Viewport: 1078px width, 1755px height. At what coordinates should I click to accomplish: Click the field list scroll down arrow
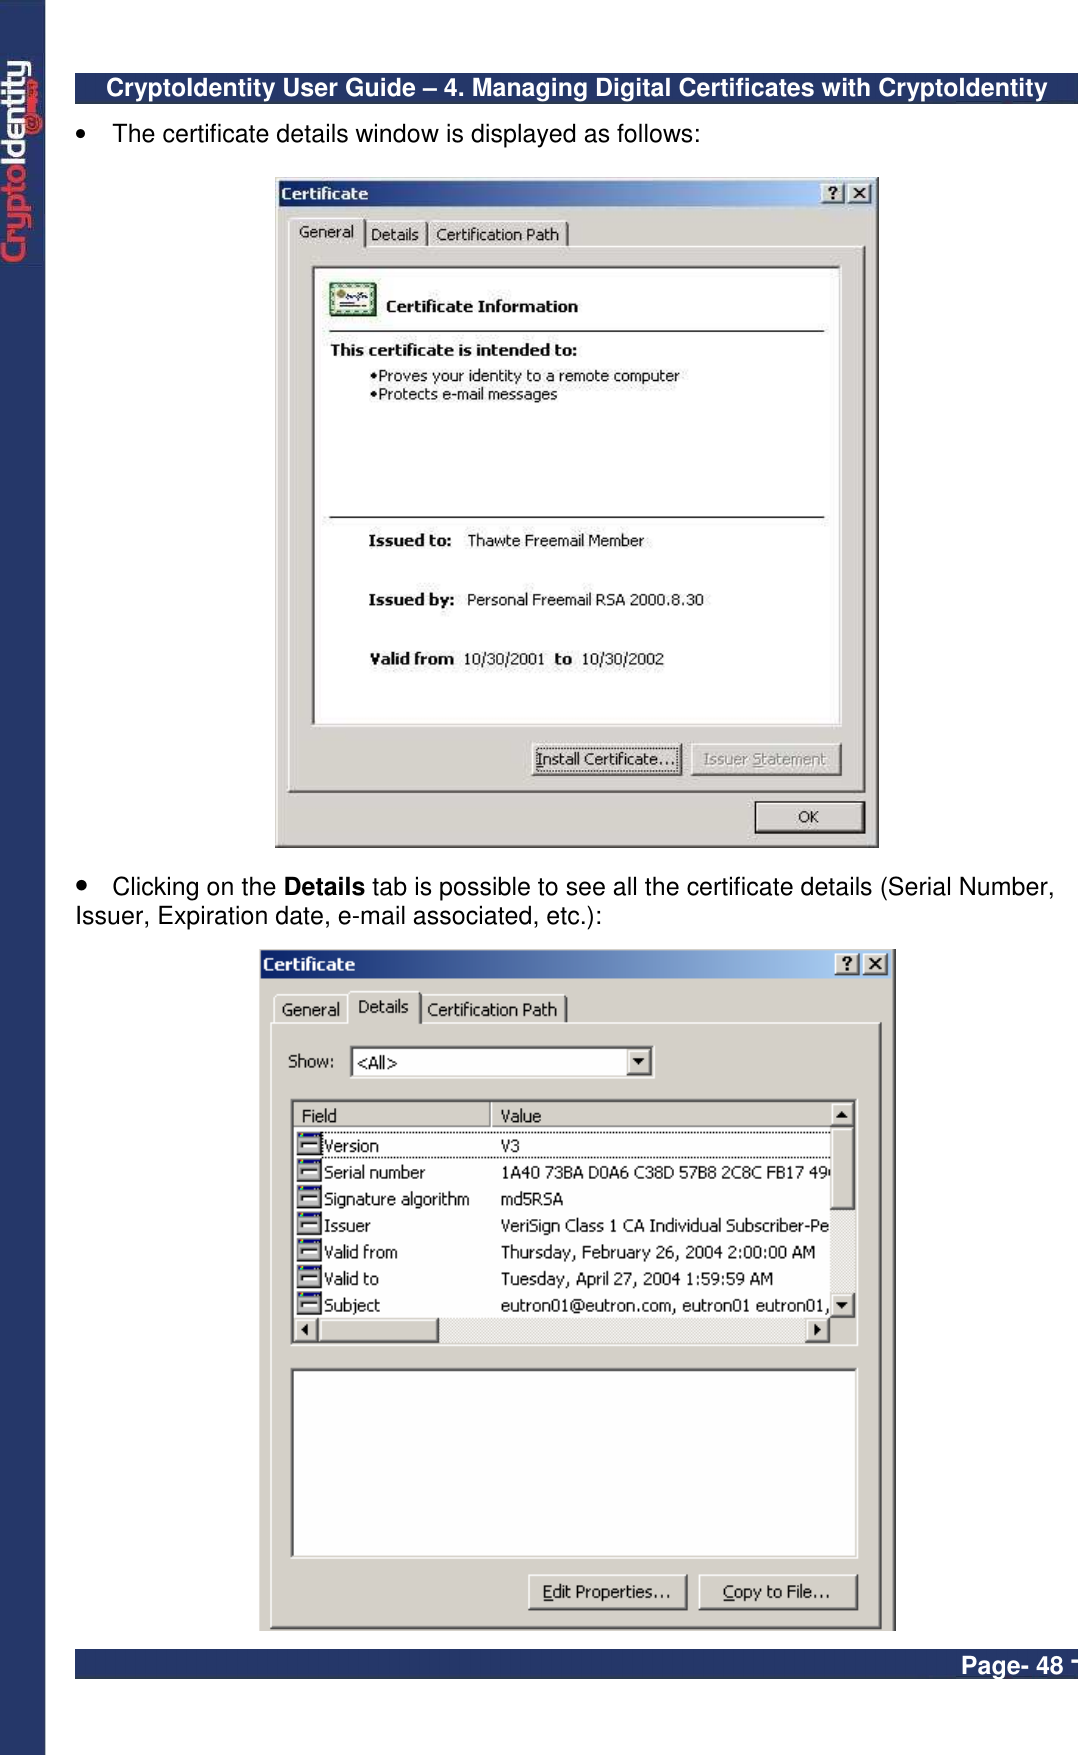(842, 1305)
